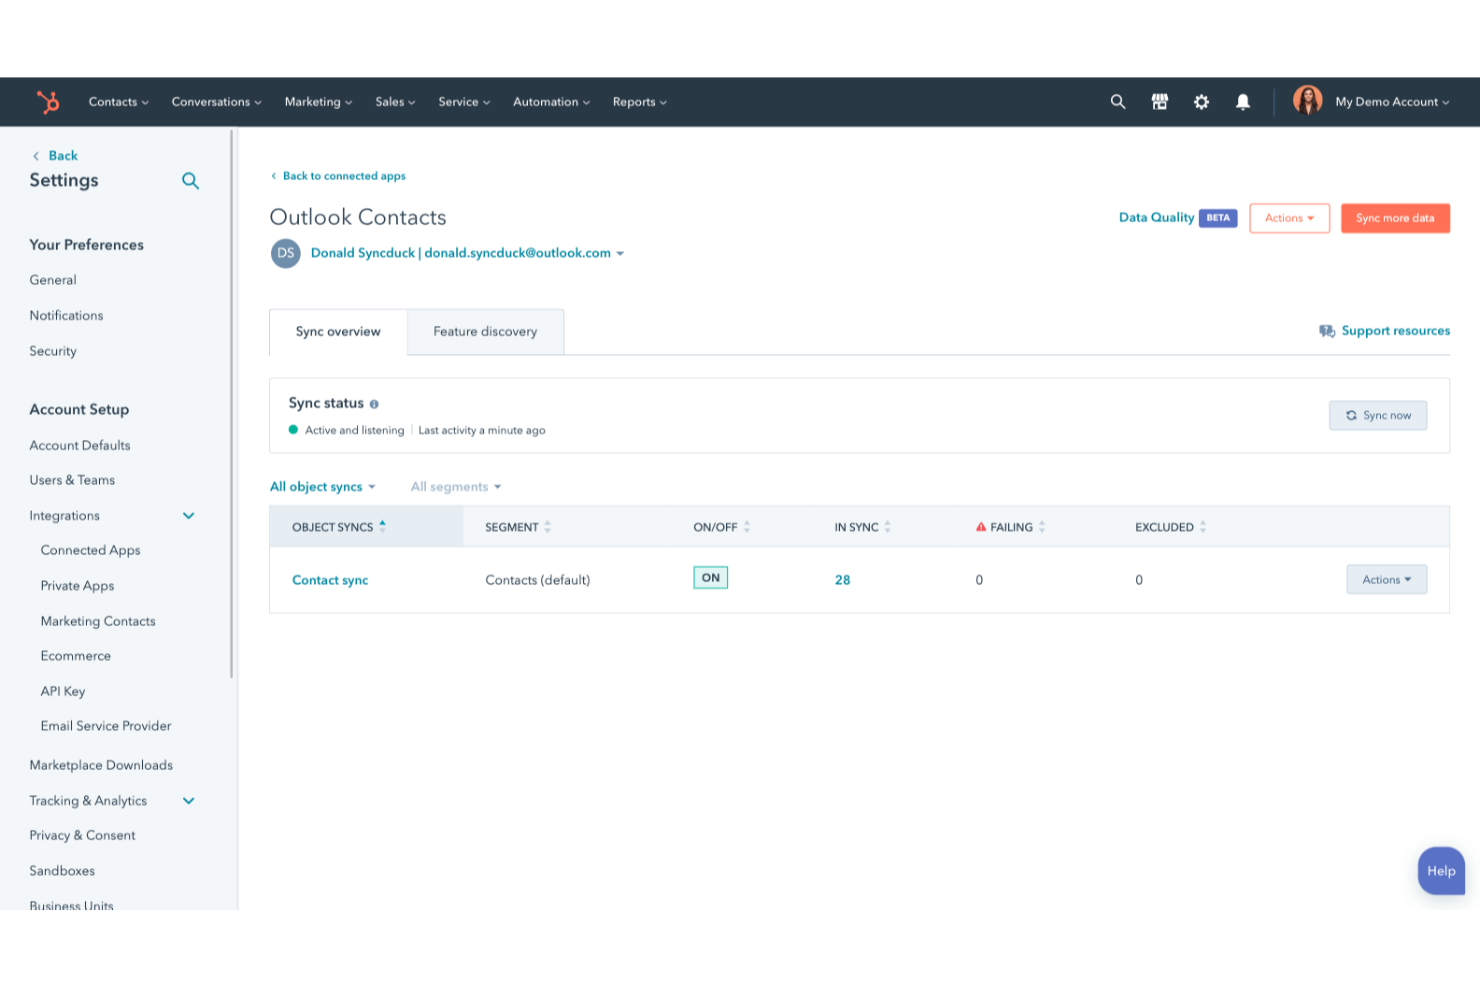
Task: Click the Sync now button
Action: point(1377,415)
